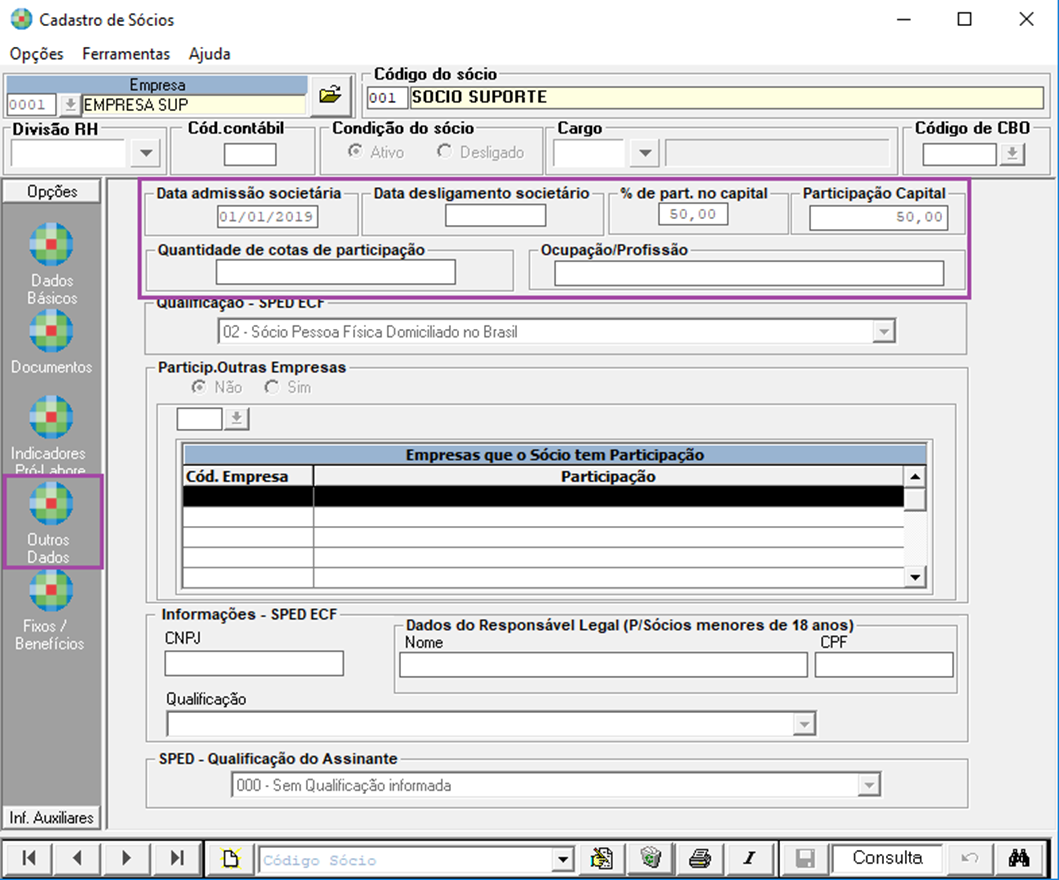The image size is (1059, 880).
Task: Click Responsável Legal CPF field
Action: pyautogui.click(x=883, y=665)
